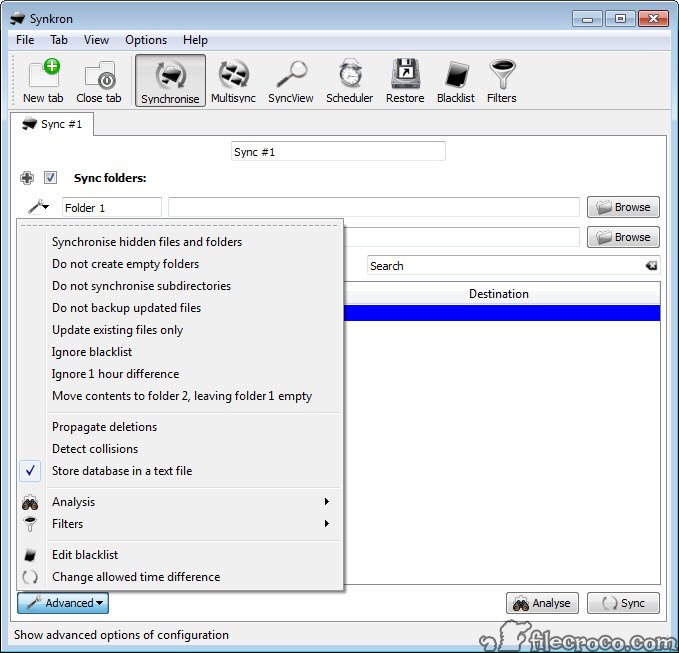The height and width of the screenshot is (653, 679).
Task: Toggle the Ignore blacklist option
Action: (x=180, y=352)
